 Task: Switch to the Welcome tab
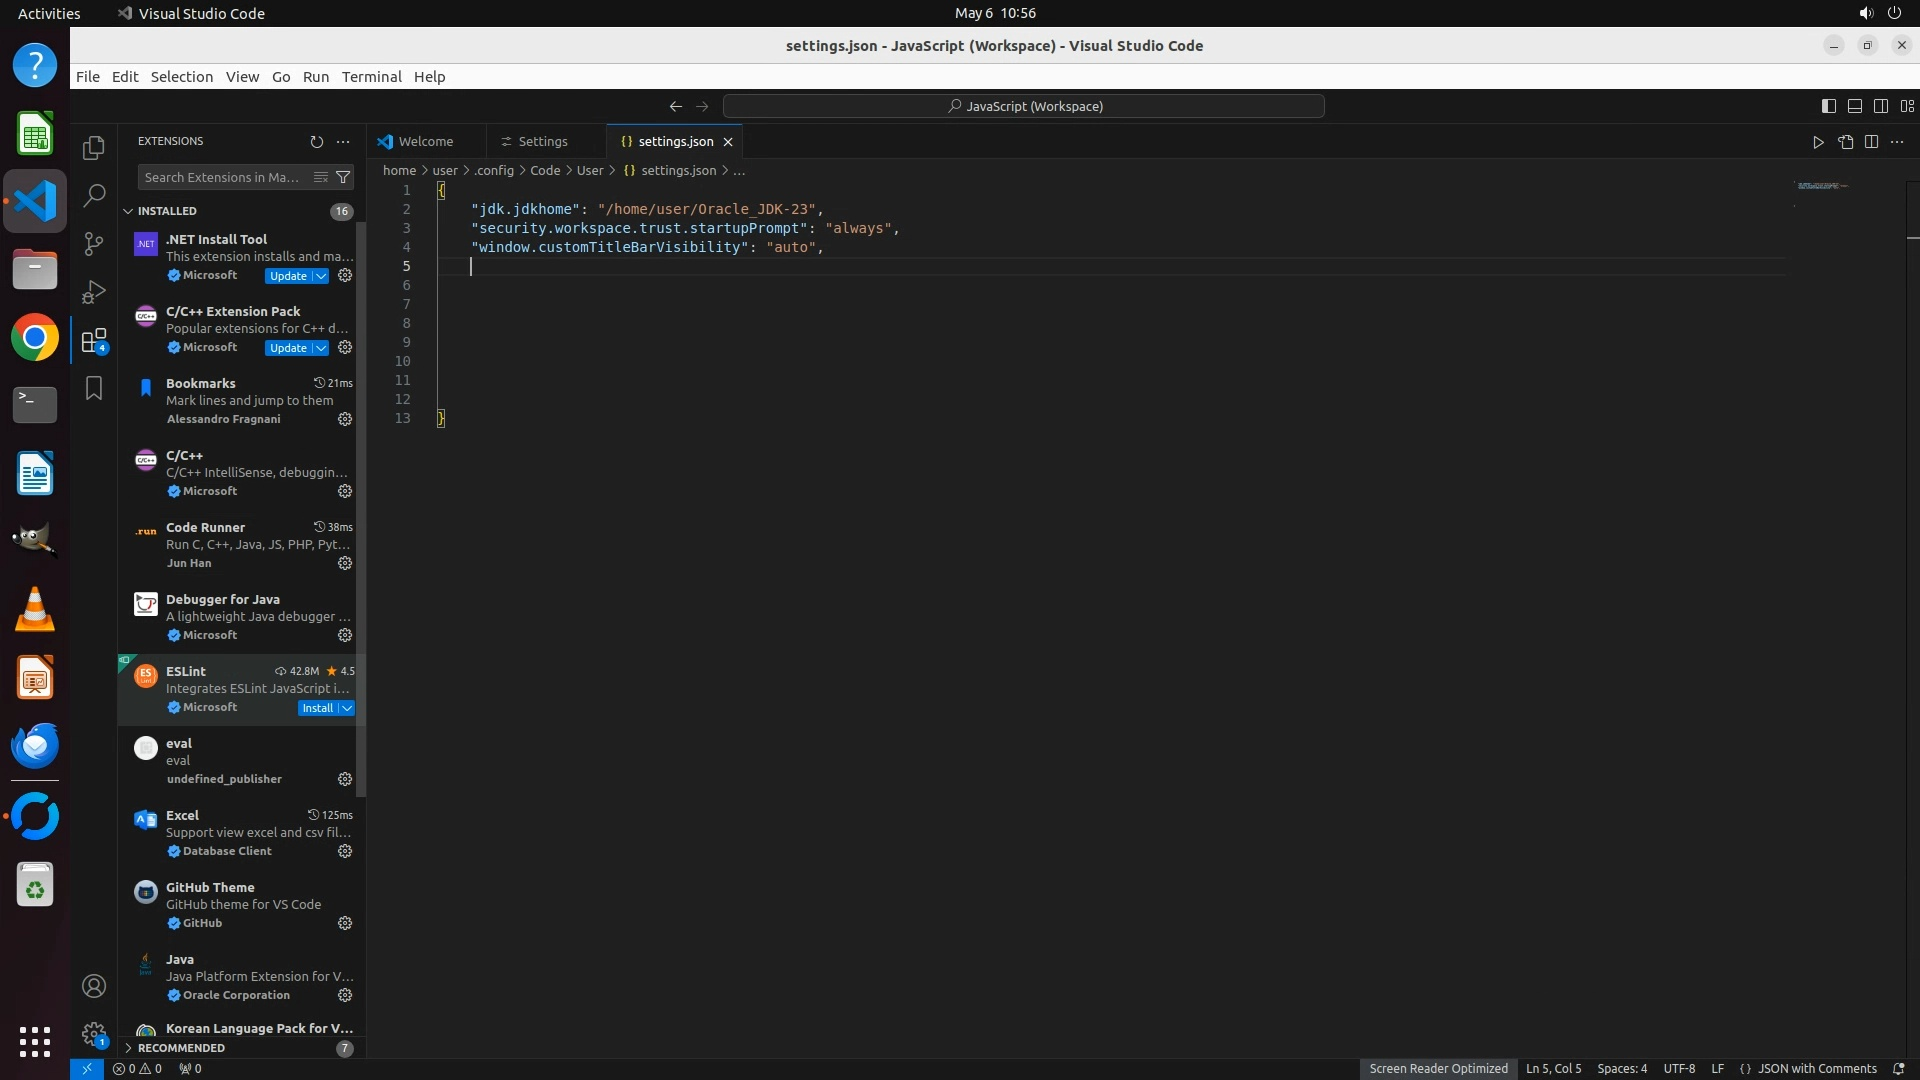[x=425, y=142]
